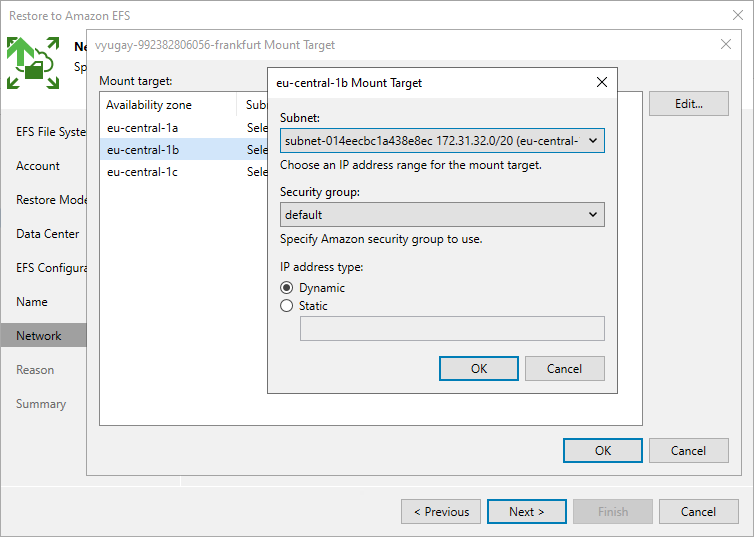The width and height of the screenshot is (754, 537).
Task: Open the Reason wizard step
Action: pyautogui.click(x=35, y=370)
